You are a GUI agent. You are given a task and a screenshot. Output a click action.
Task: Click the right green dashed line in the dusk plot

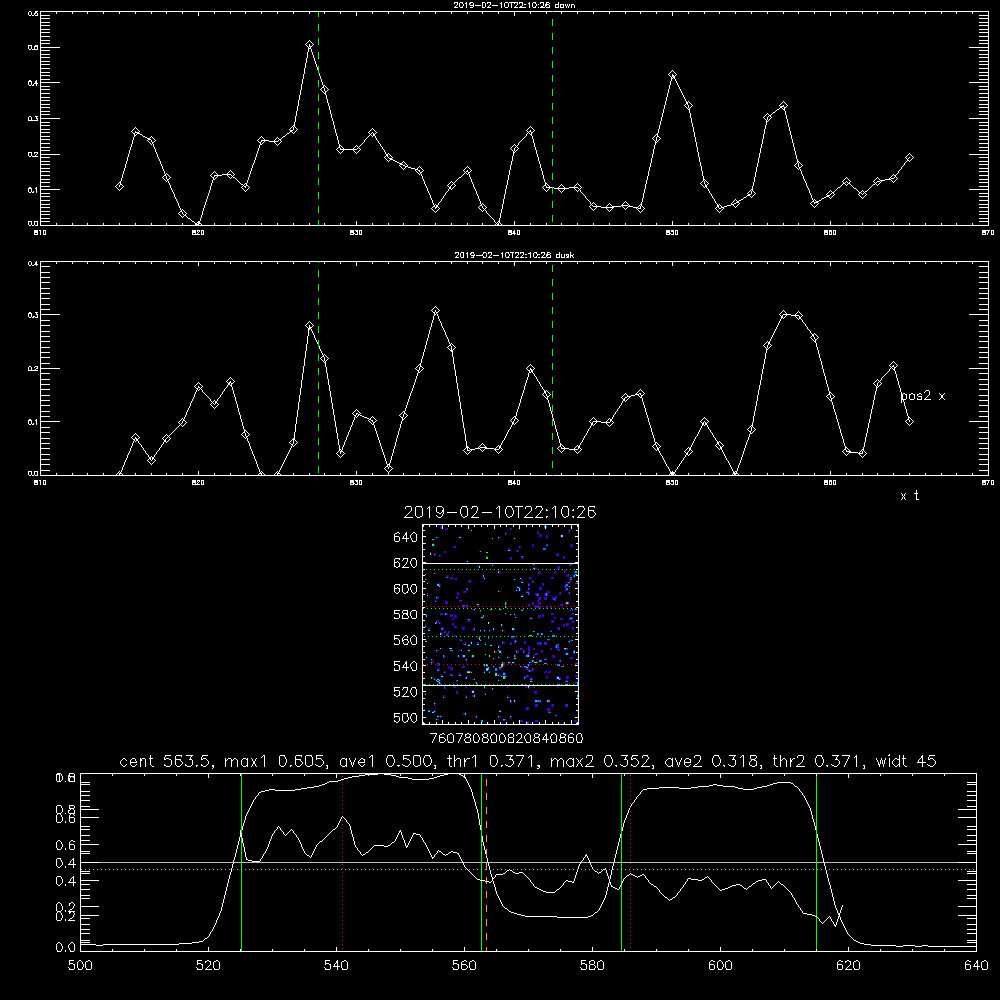pyautogui.click(x=552, y=368)
